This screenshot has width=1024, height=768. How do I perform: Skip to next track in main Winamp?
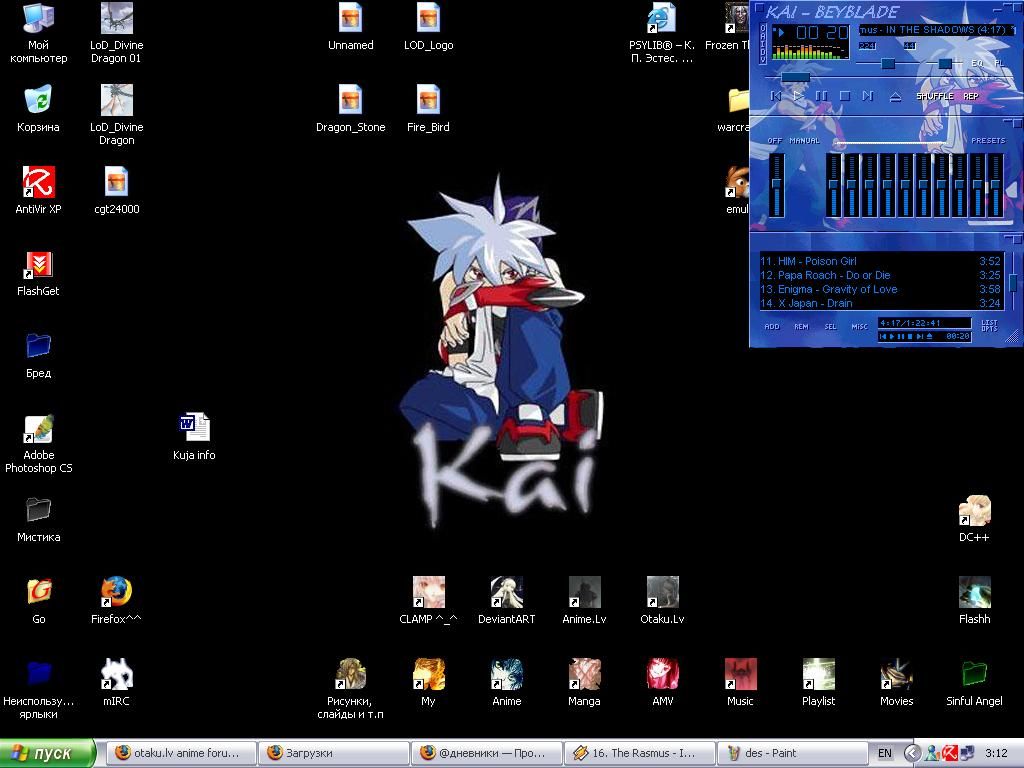tap(868, 96)
